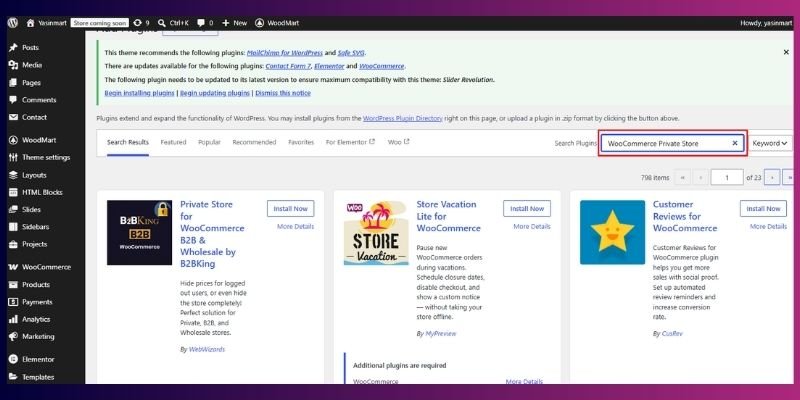Go to the next results page
800x400 pixels.
pos(772,178)
